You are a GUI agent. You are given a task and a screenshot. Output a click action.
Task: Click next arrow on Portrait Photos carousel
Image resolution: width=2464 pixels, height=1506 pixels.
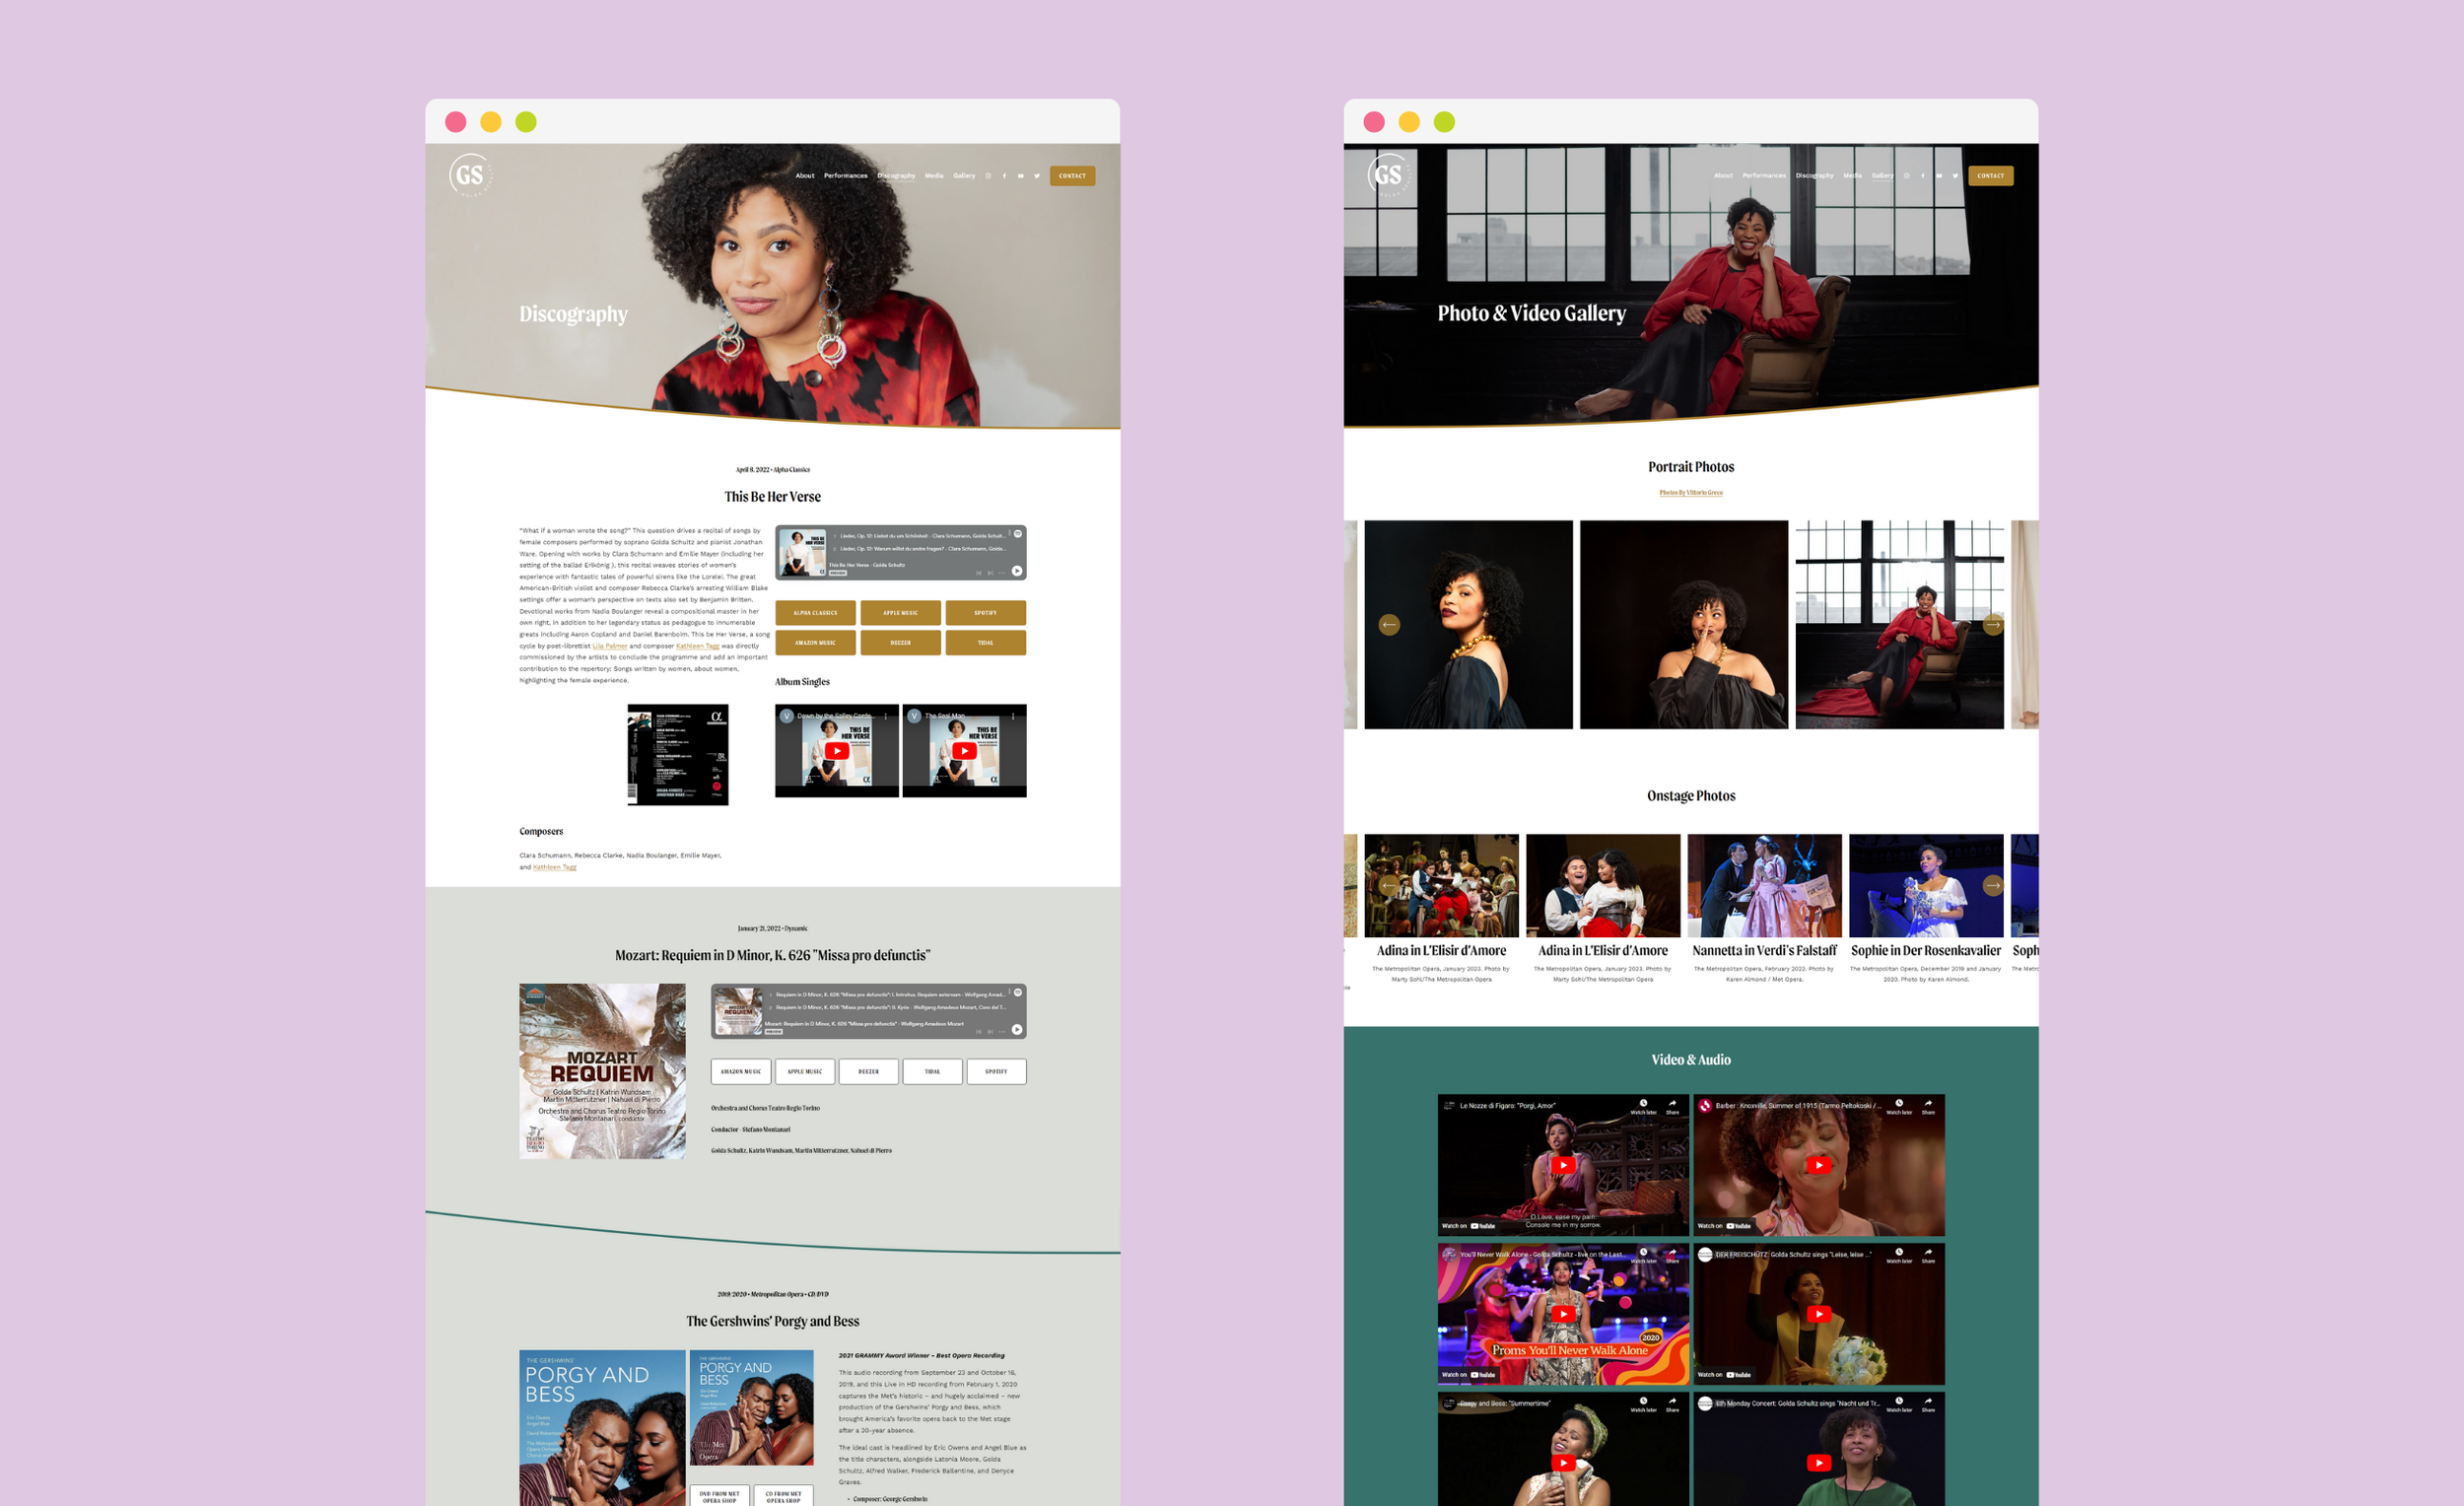pyautogui.click(x=1992, y=625)
